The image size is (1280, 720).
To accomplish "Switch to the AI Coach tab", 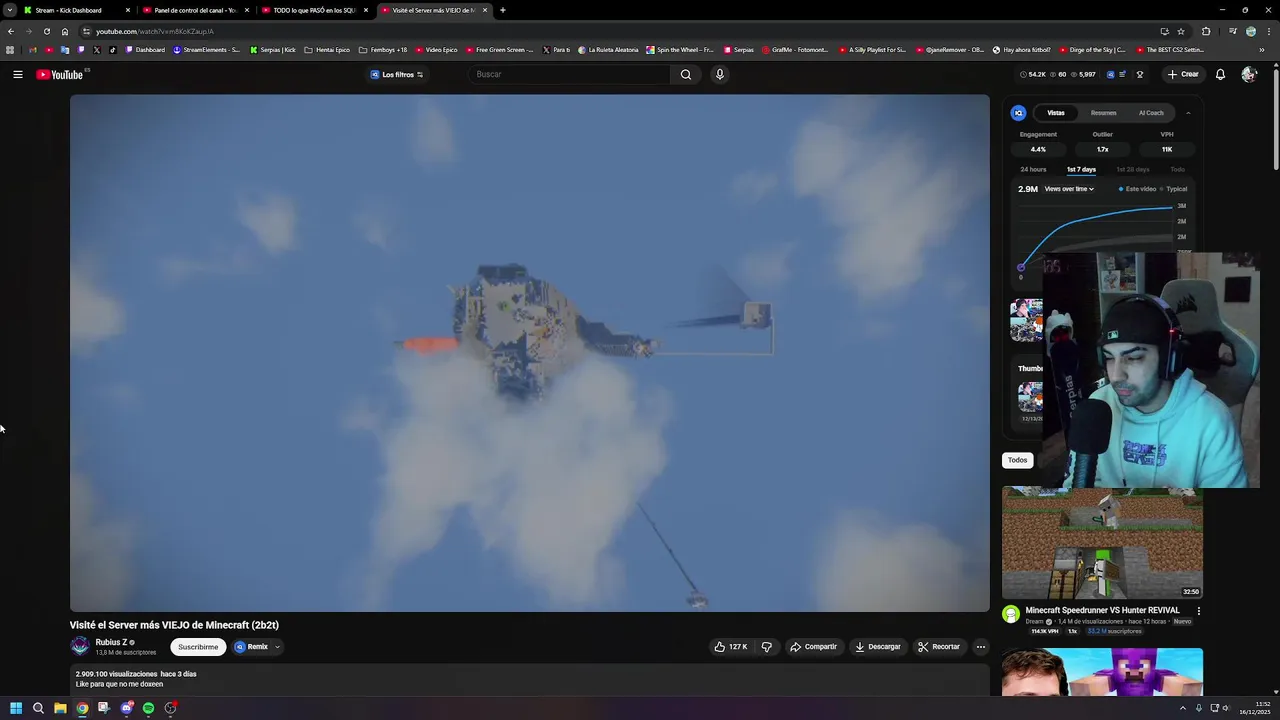I will [1151, 113].
